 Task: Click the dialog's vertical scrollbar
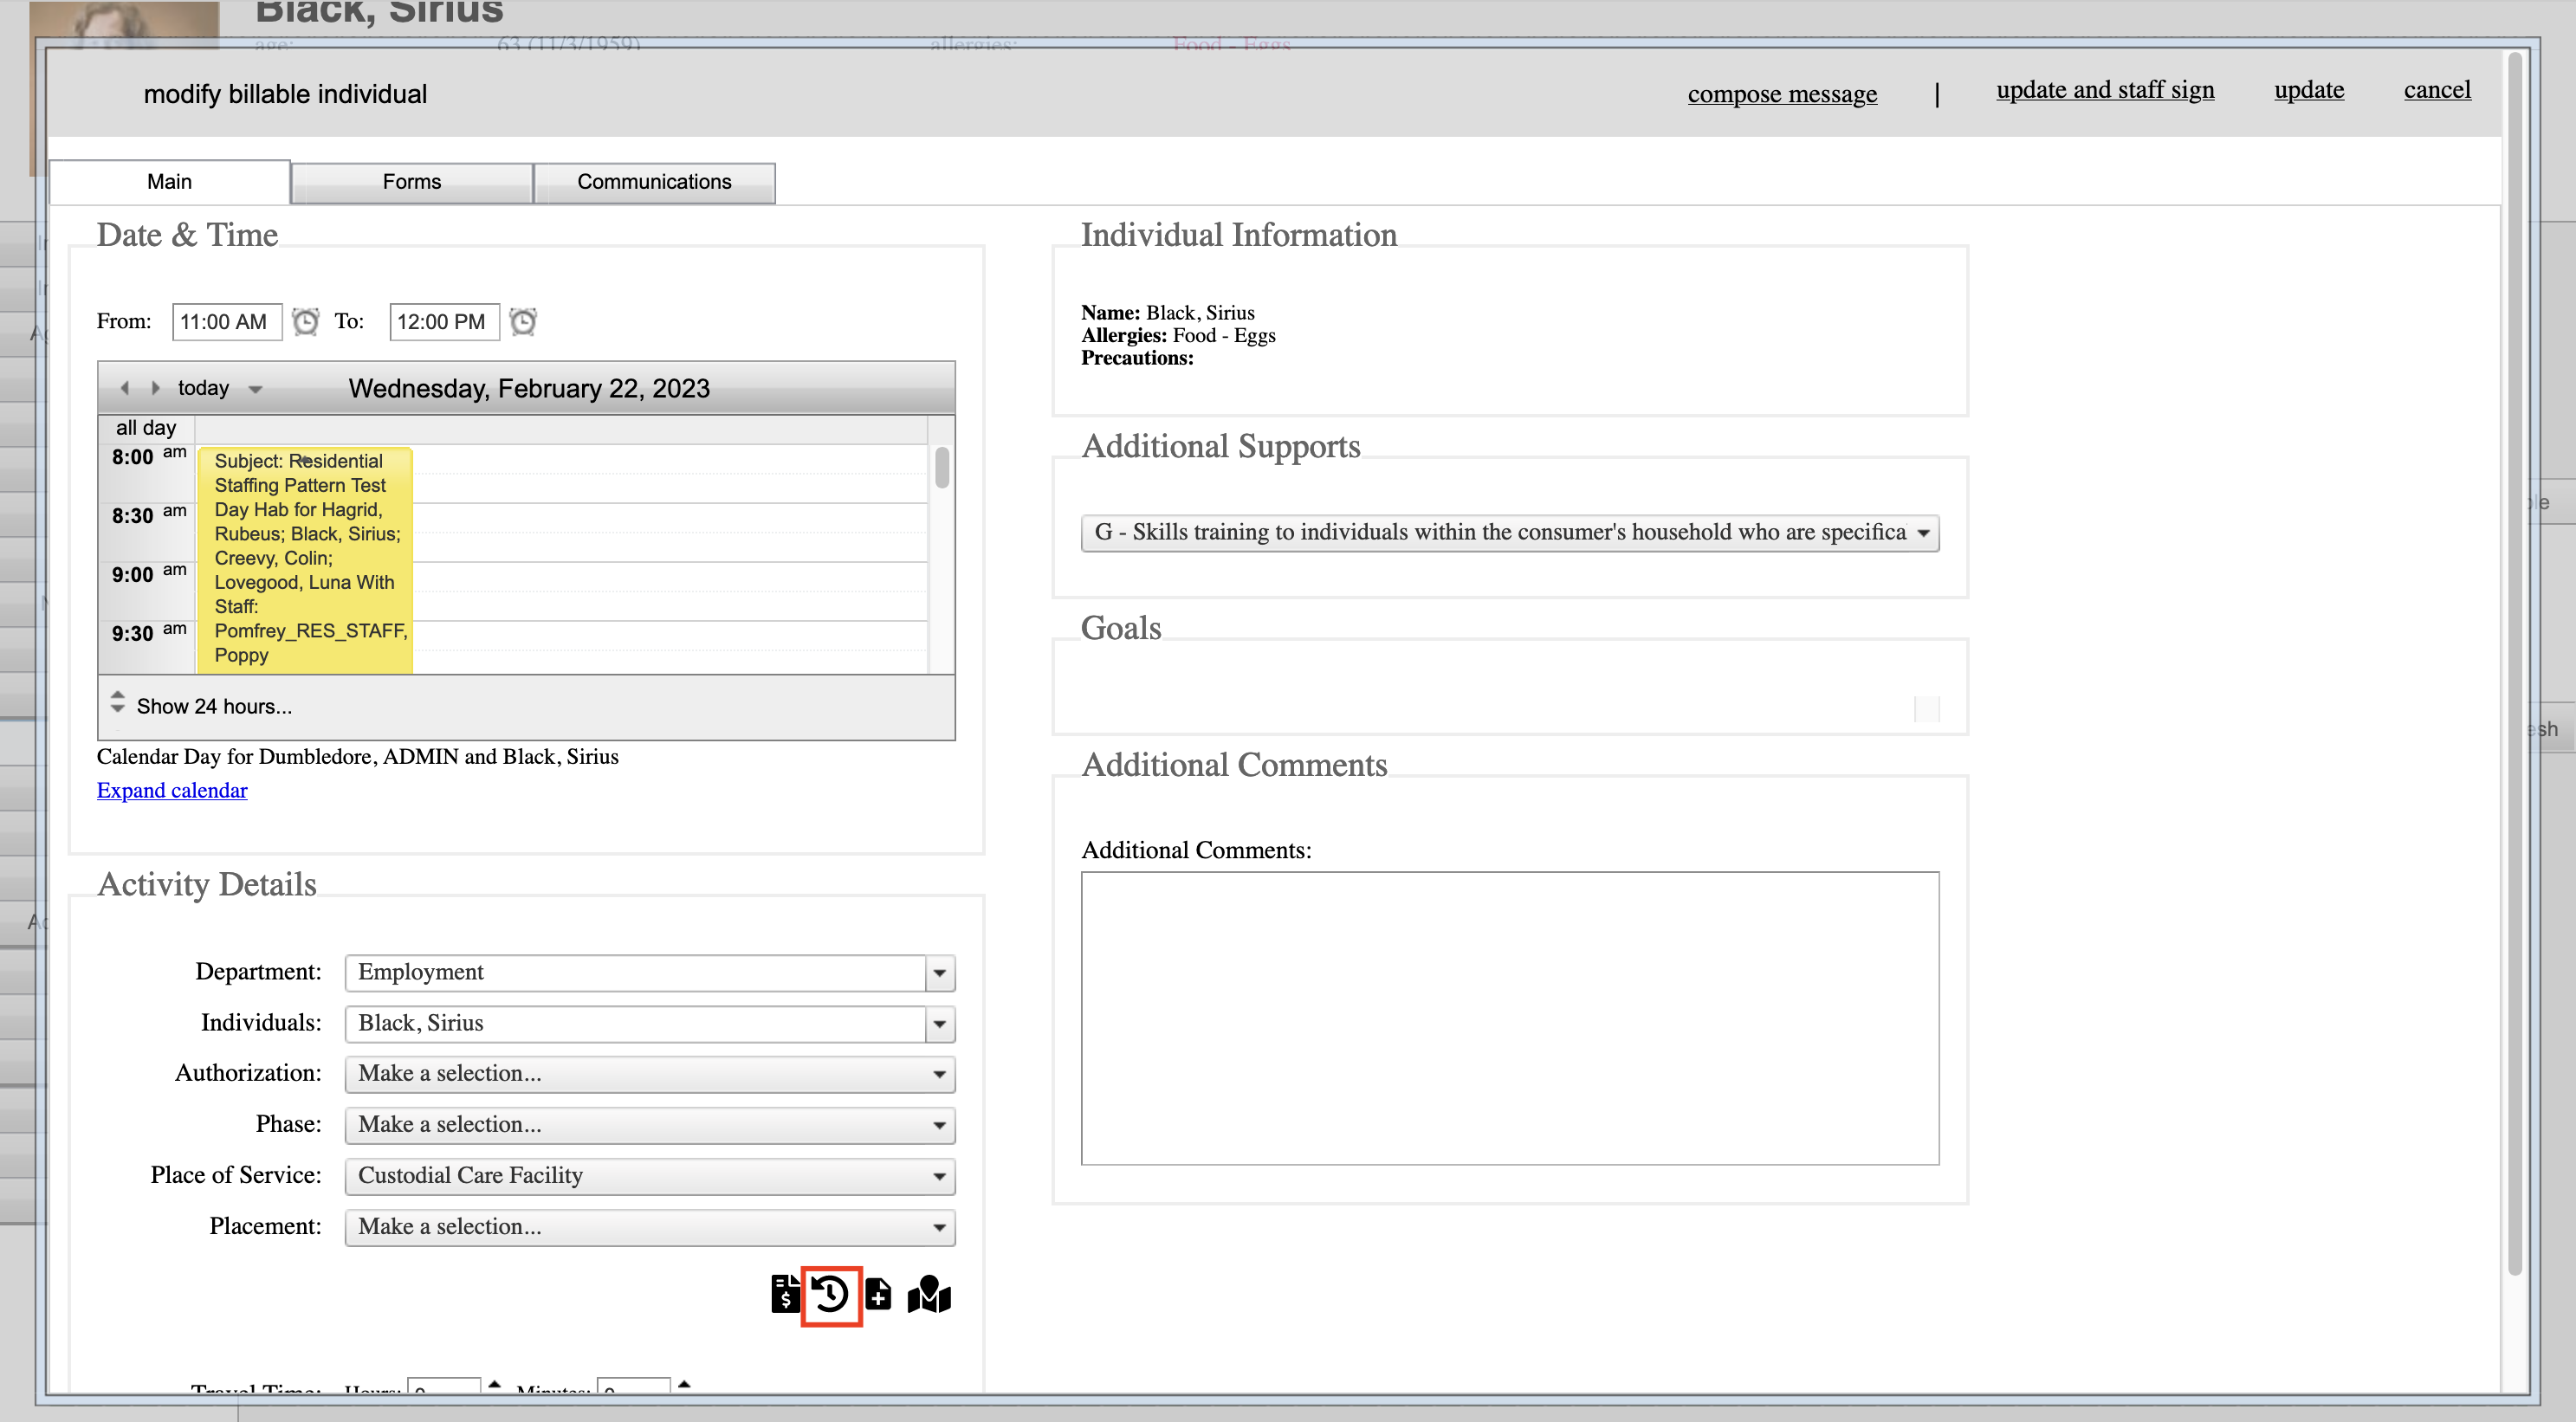point(2515,663)
